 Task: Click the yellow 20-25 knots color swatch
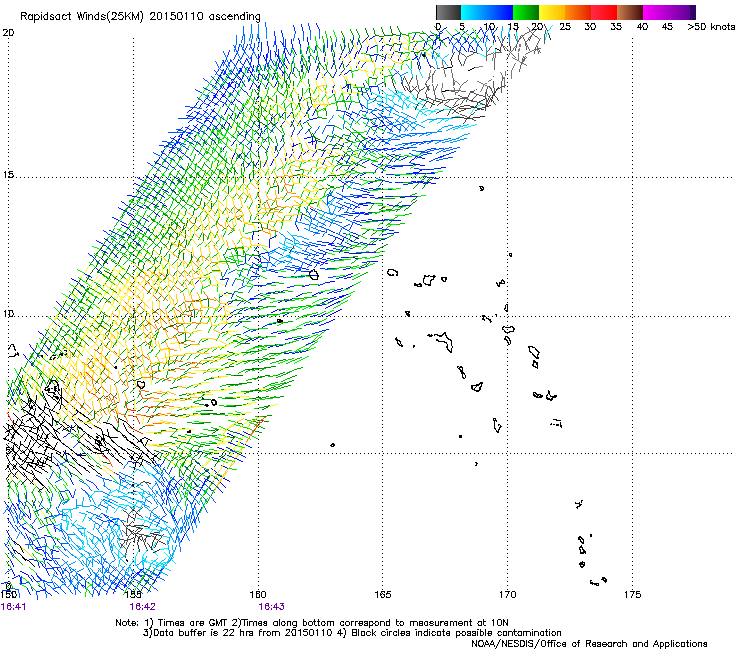[552, 12]
